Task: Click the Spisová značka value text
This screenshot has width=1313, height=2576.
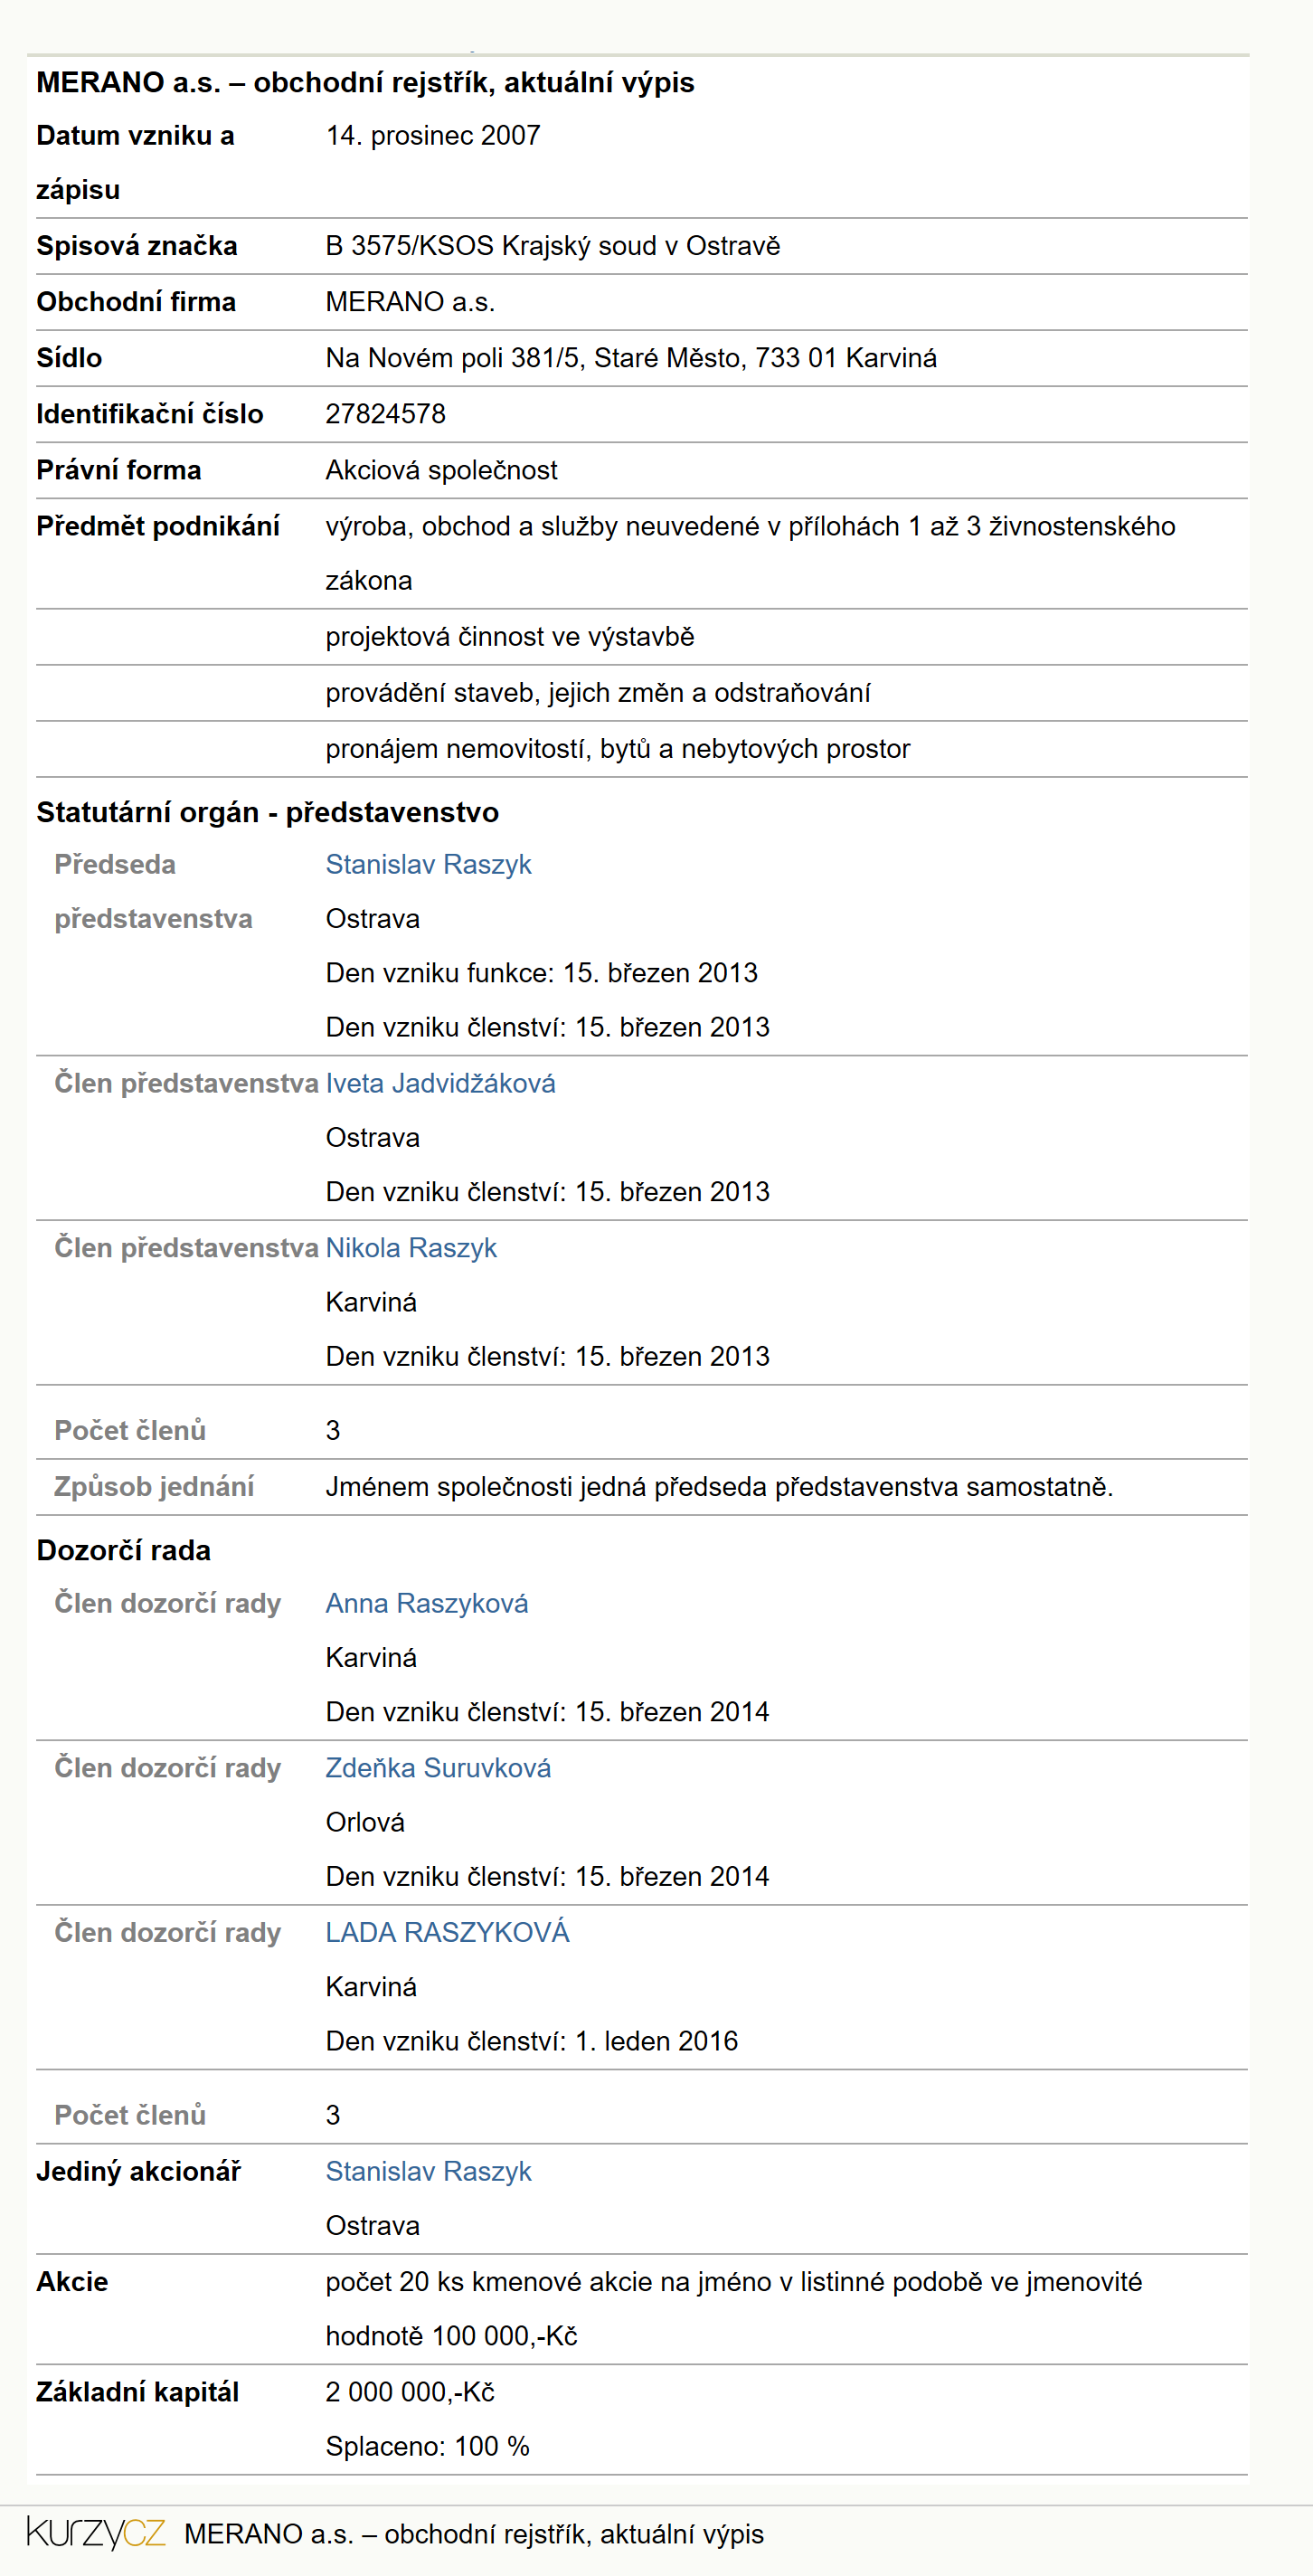Action: pyautogui.click(x=552, y=246)
